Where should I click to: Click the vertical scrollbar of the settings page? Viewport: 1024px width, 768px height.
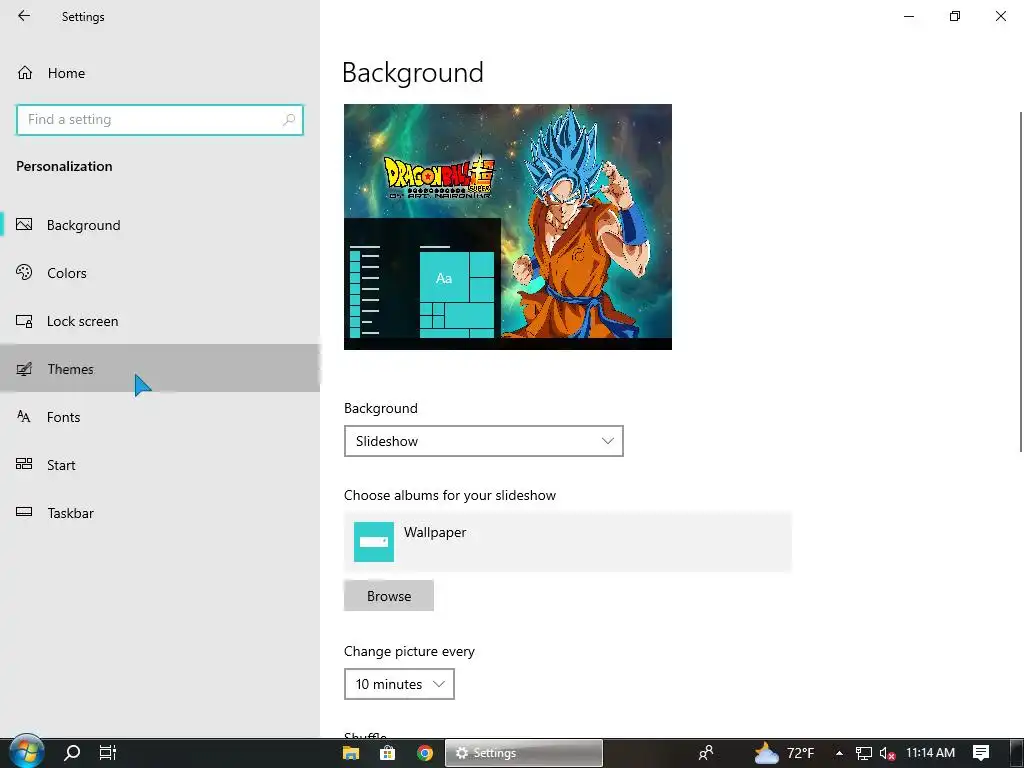(x=1021, y=281)
